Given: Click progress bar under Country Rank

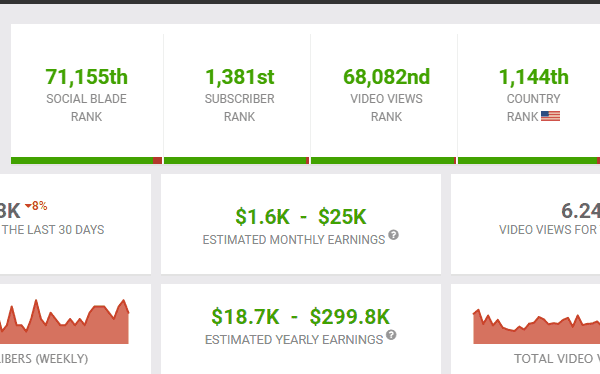Looking at the screenshot, I should [529, 160].
